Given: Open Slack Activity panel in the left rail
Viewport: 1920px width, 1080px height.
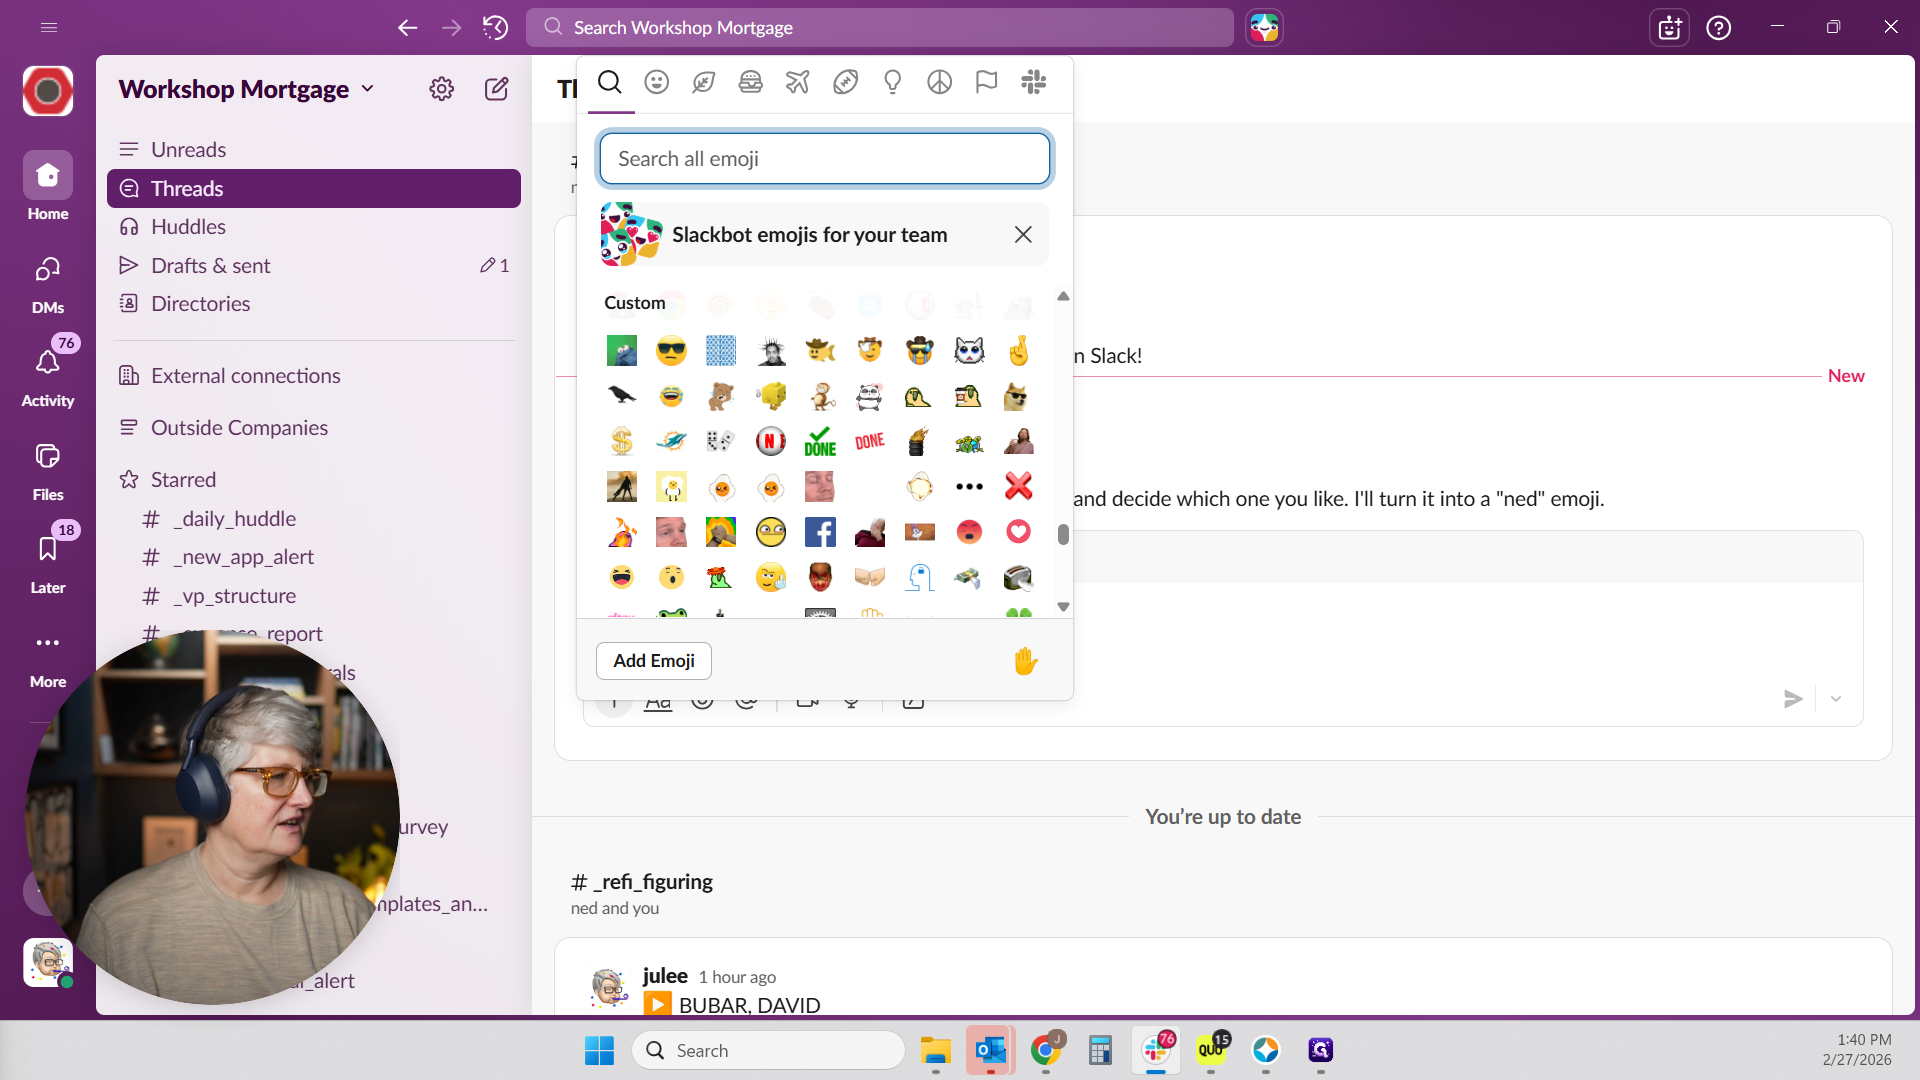Looking at the screenshot, I should click(47, 370).
